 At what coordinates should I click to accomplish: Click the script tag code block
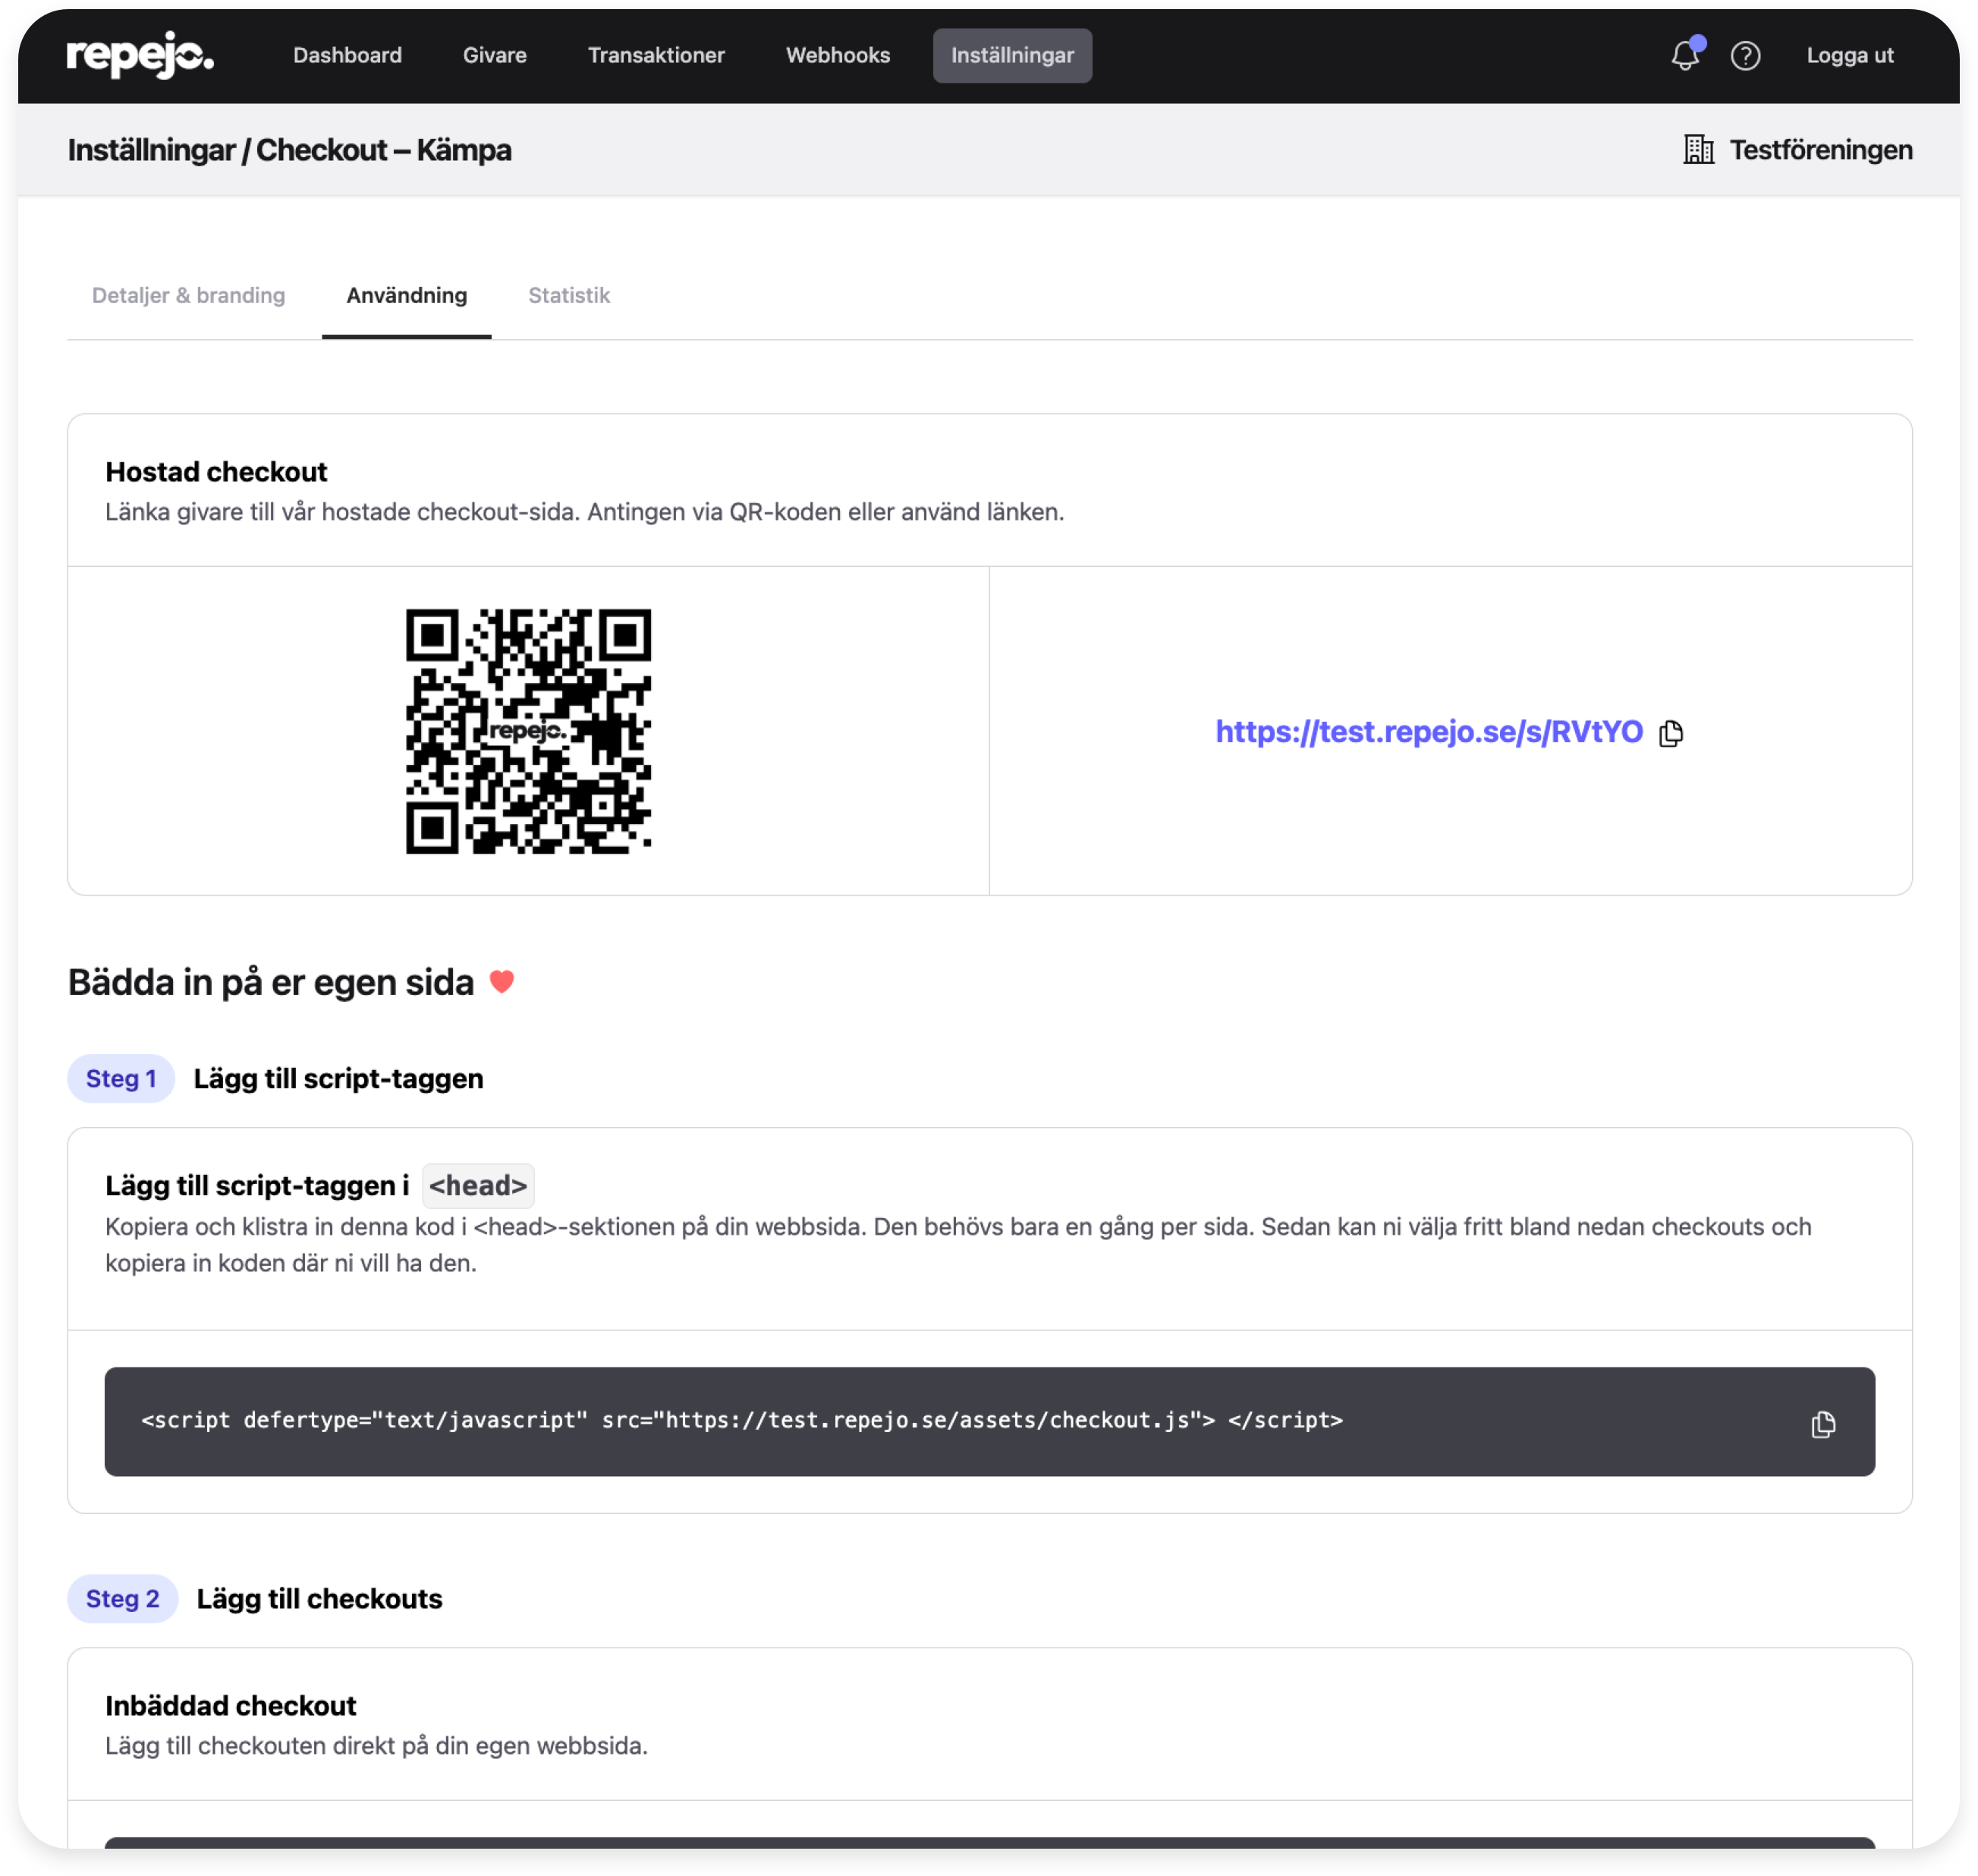(990, 1422)
